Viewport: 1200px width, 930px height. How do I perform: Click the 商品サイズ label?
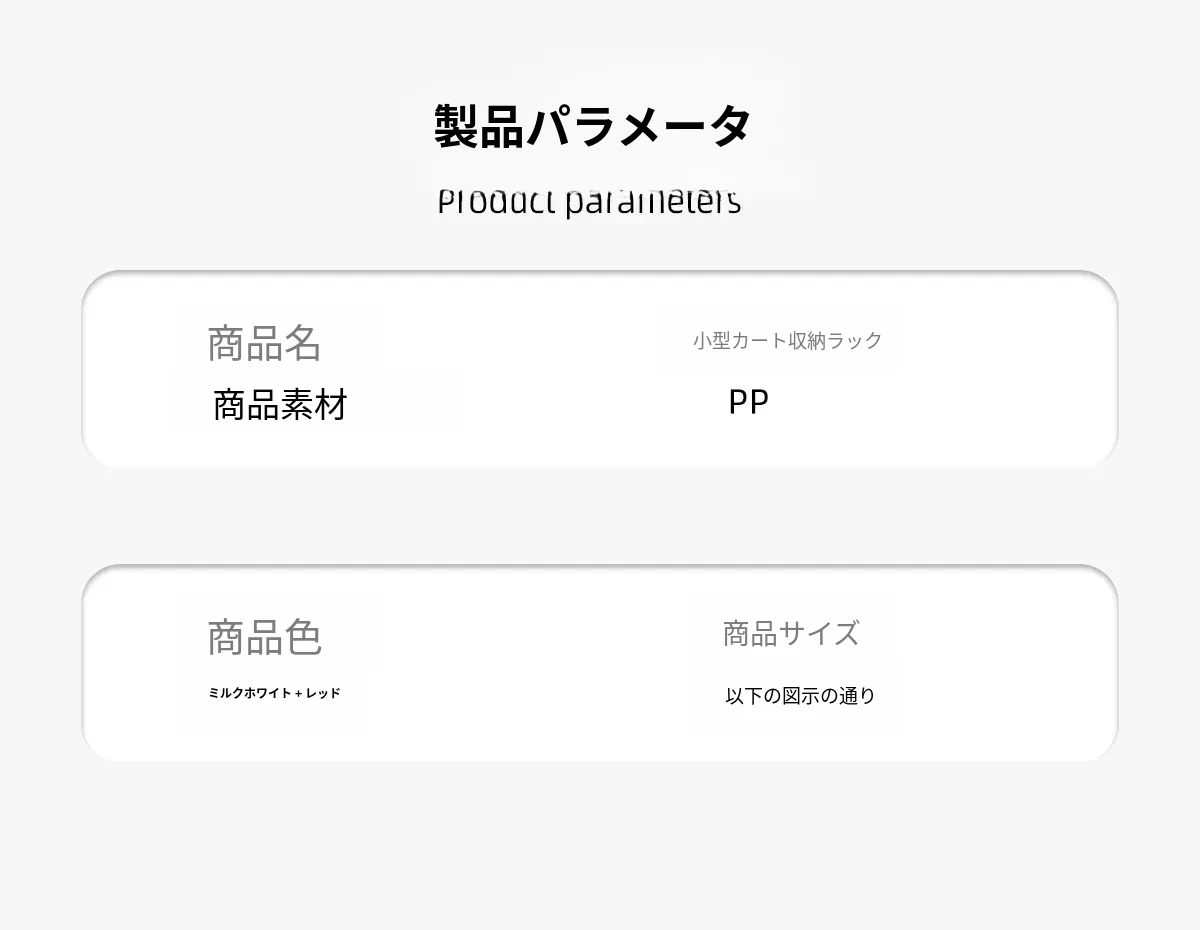(790, 633)
